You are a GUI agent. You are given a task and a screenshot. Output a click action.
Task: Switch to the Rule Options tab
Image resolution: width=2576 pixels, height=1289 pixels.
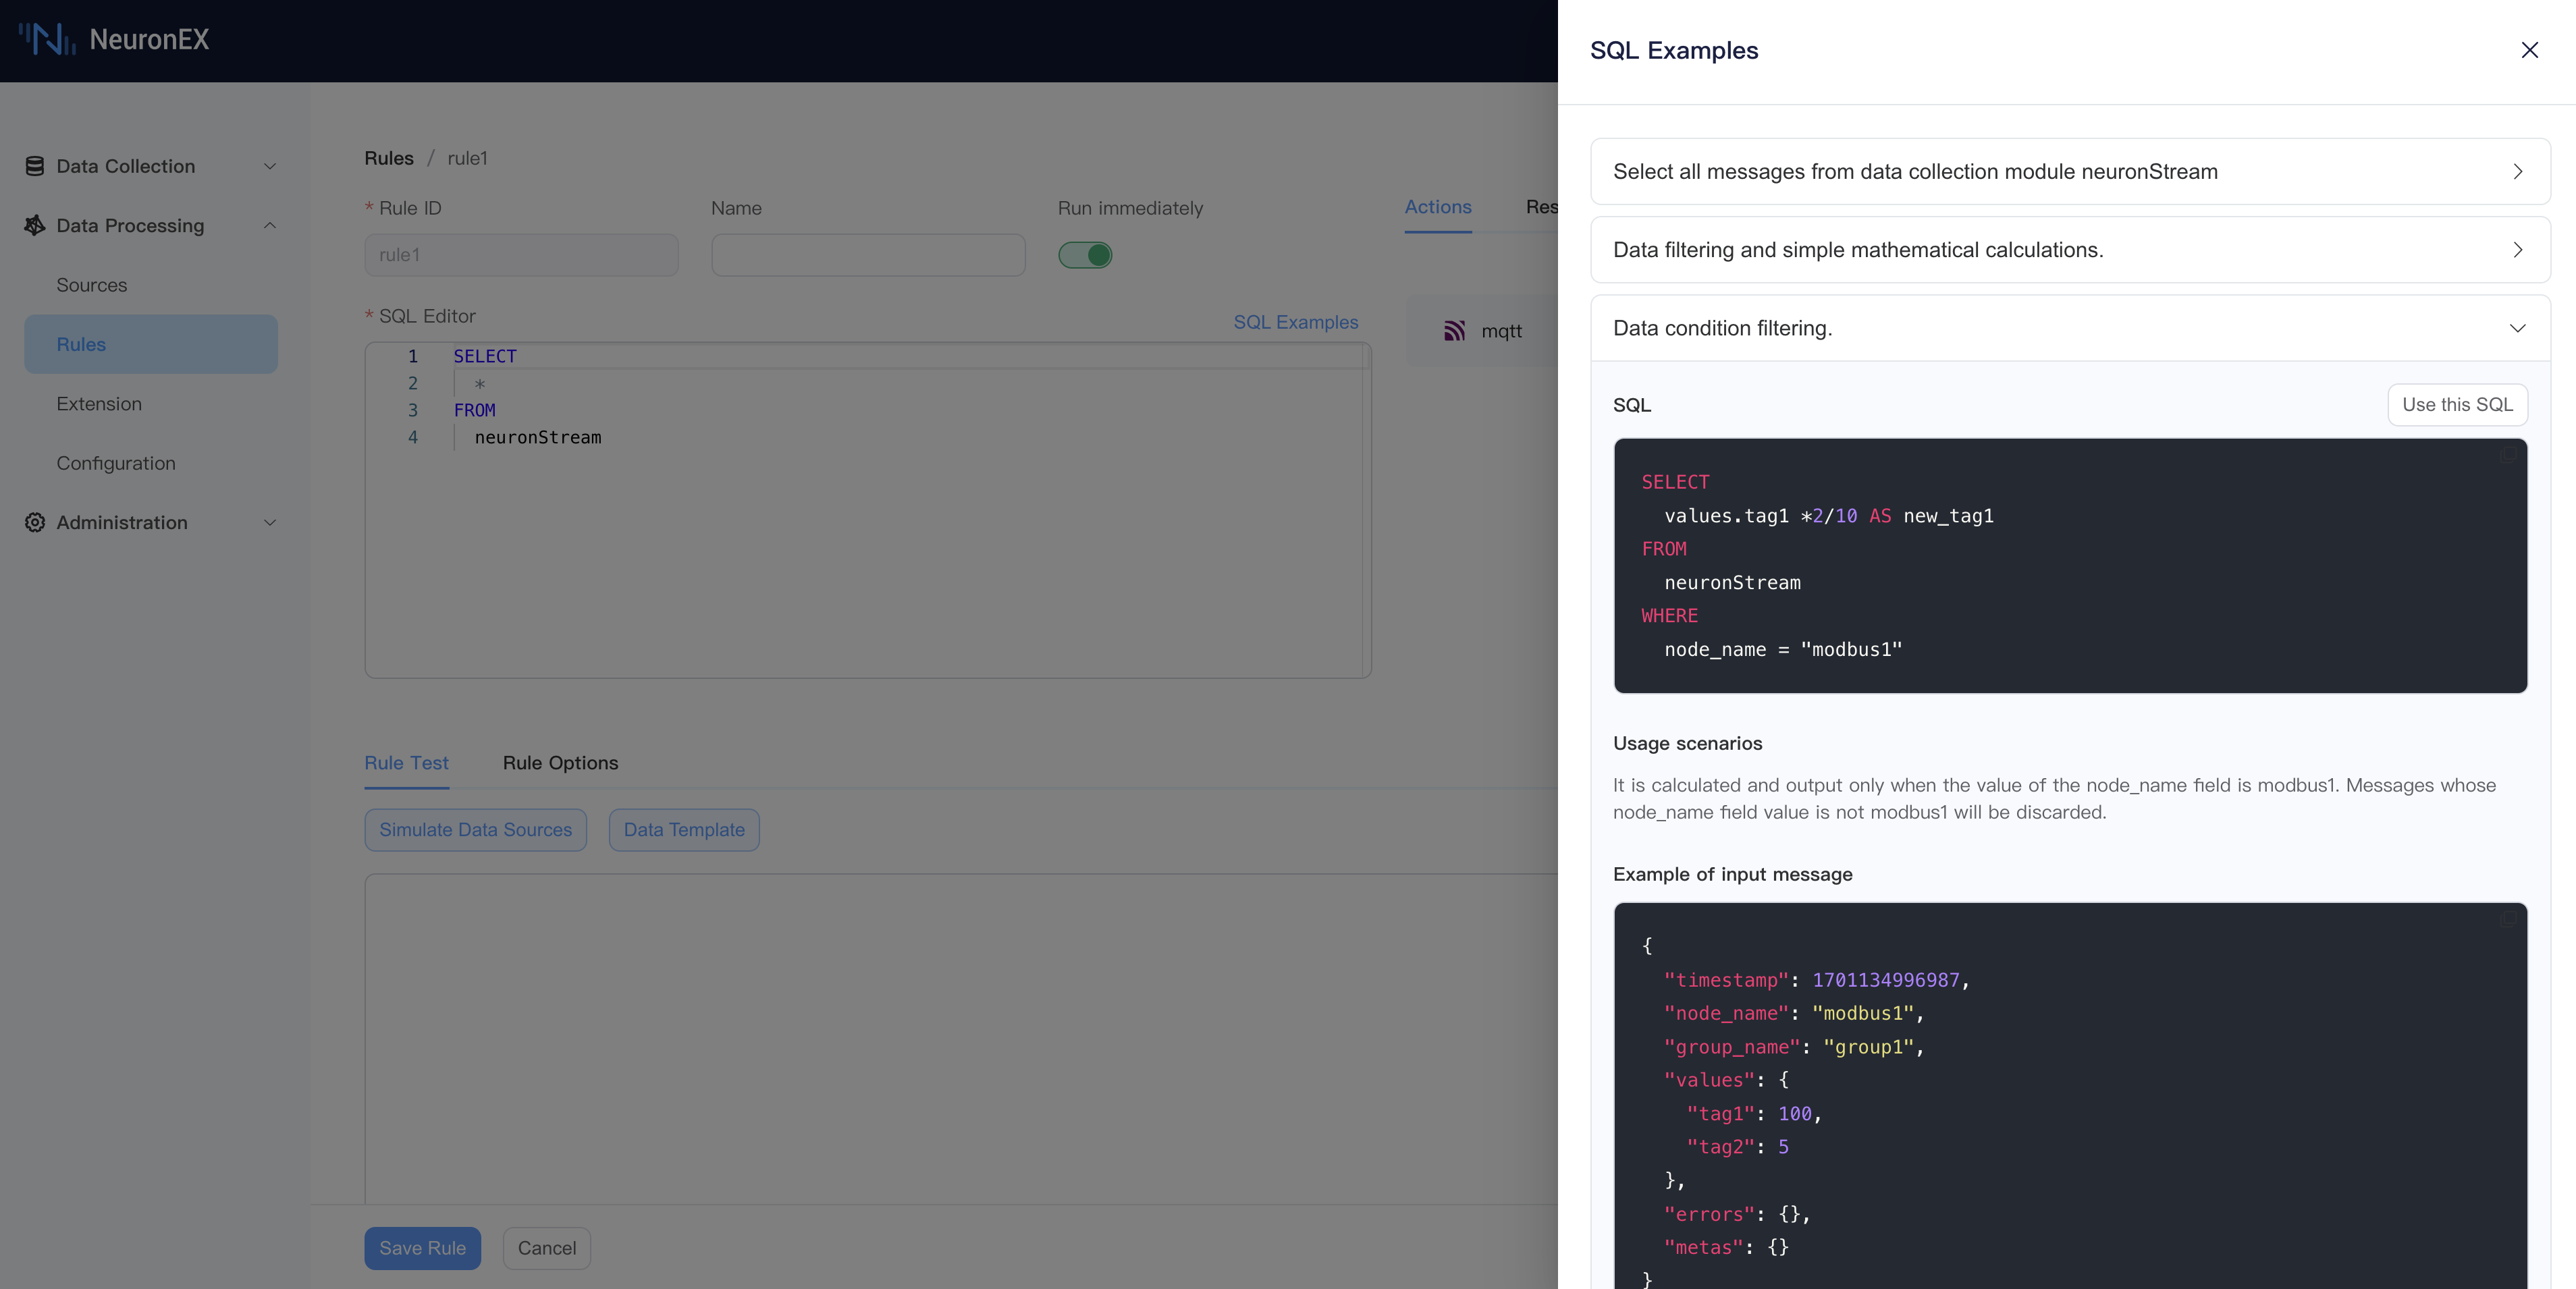[560, 761]
